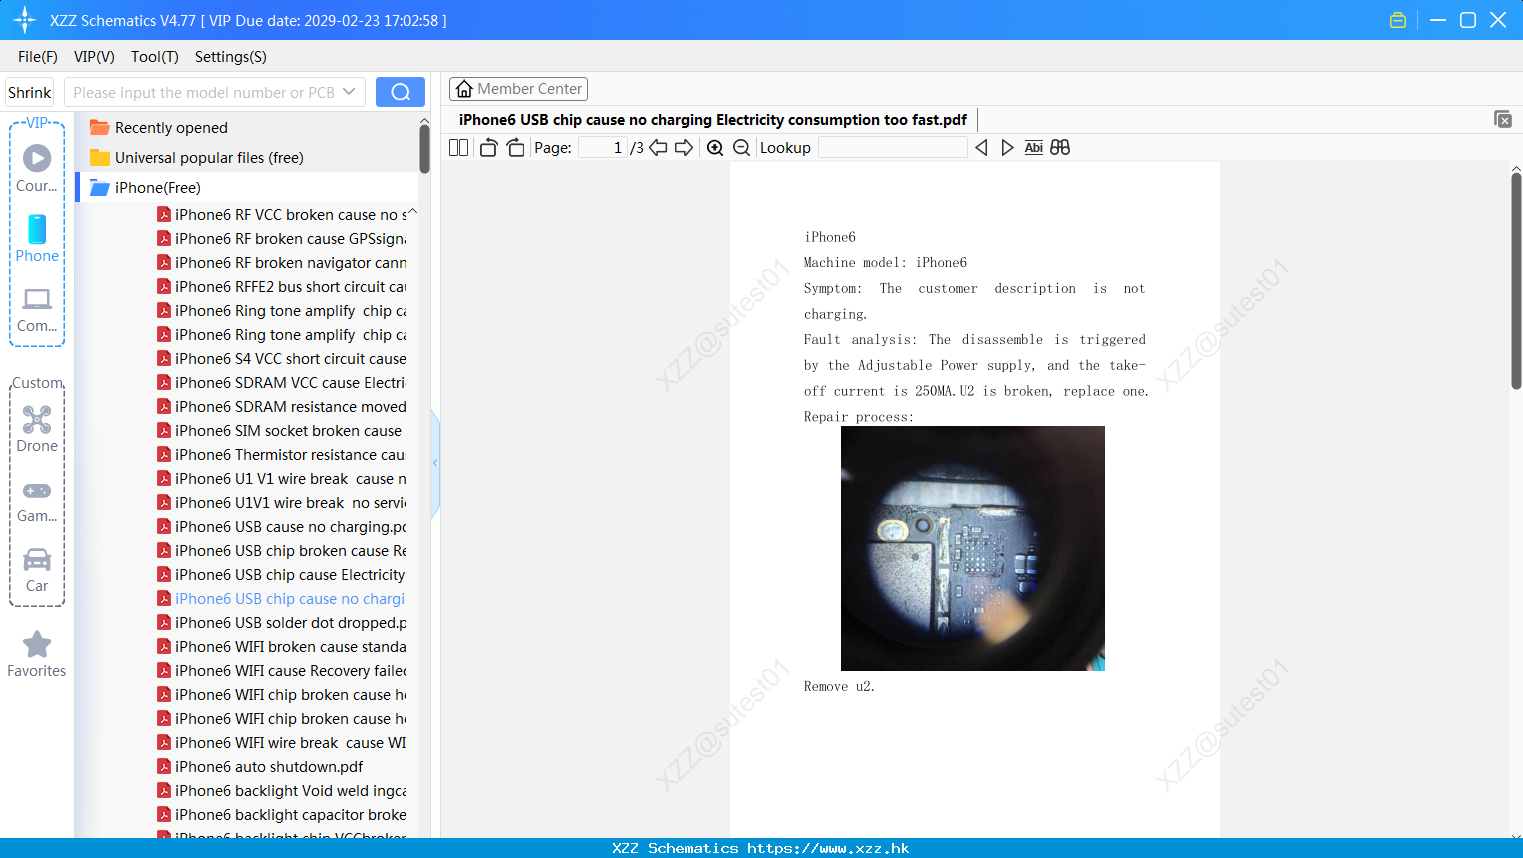
Task: Open the VIP(V) menu
Action: [x=94, y=57]
